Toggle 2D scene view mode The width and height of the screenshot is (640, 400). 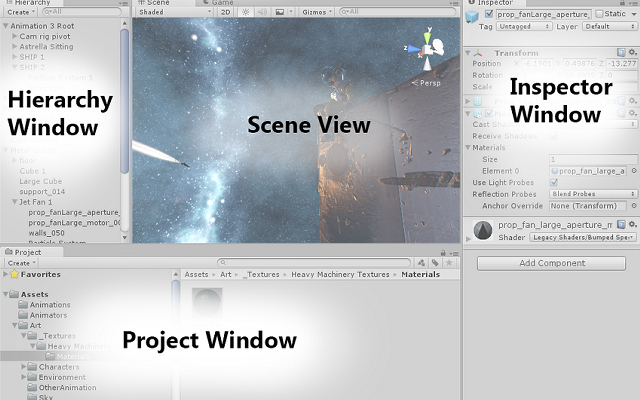tap(225, 12)
